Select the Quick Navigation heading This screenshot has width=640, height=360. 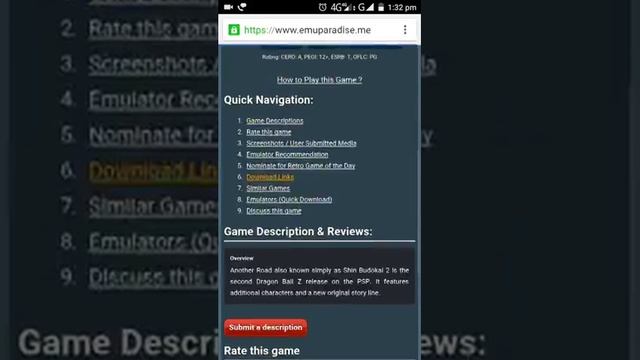click(269, 100)
